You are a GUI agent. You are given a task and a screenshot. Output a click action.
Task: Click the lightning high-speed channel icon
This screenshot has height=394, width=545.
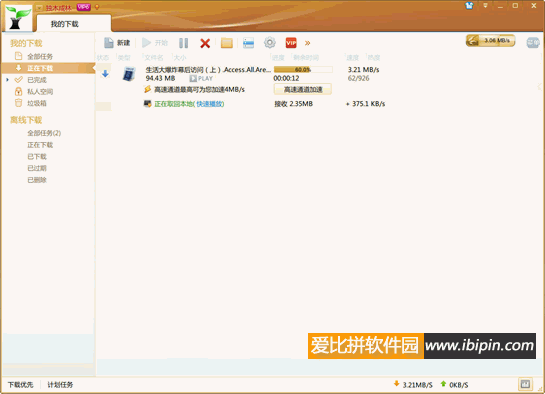[x=148, y=89]
